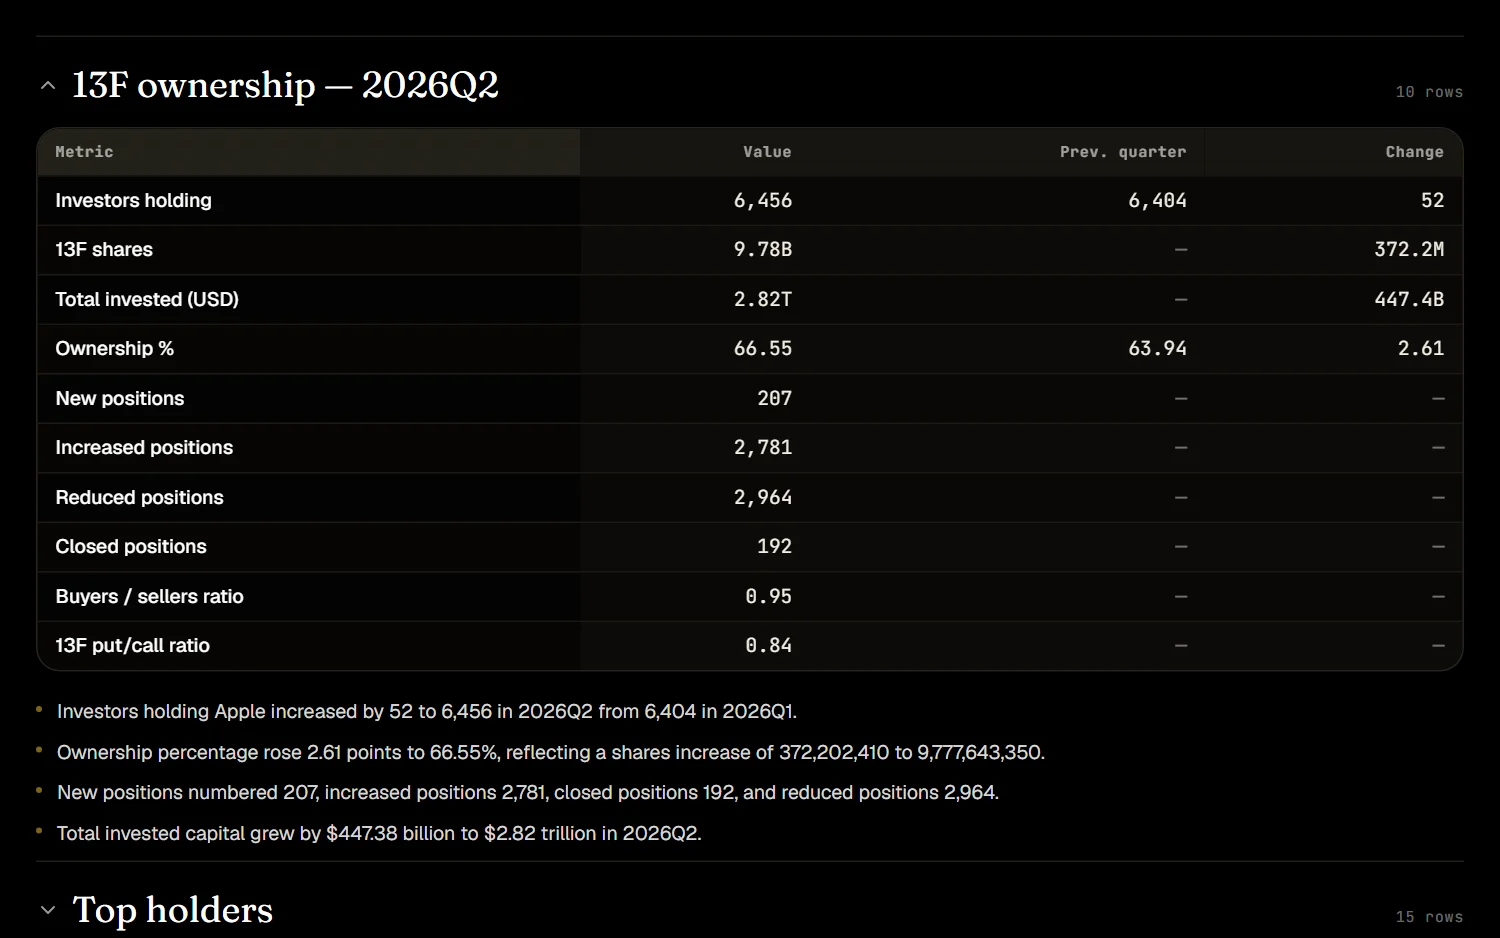The width and height of the screenshot is (1500, 938).
Task: Click the 66.55 ownership value
Action: (x=763, y=349)
